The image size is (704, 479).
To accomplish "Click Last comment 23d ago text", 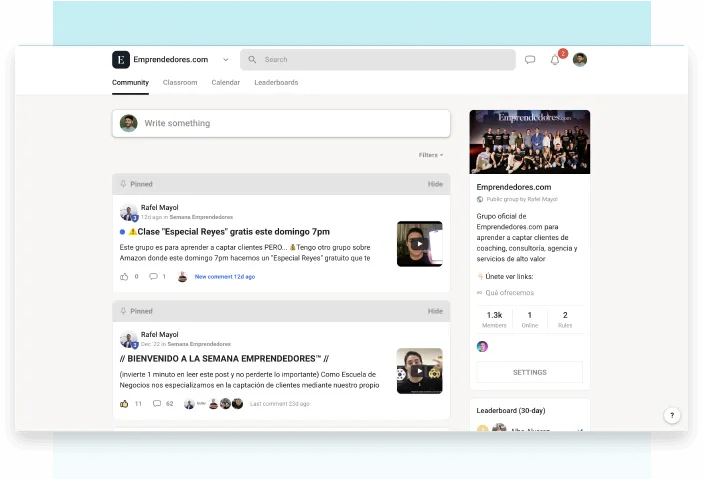I will pos(280,404).
